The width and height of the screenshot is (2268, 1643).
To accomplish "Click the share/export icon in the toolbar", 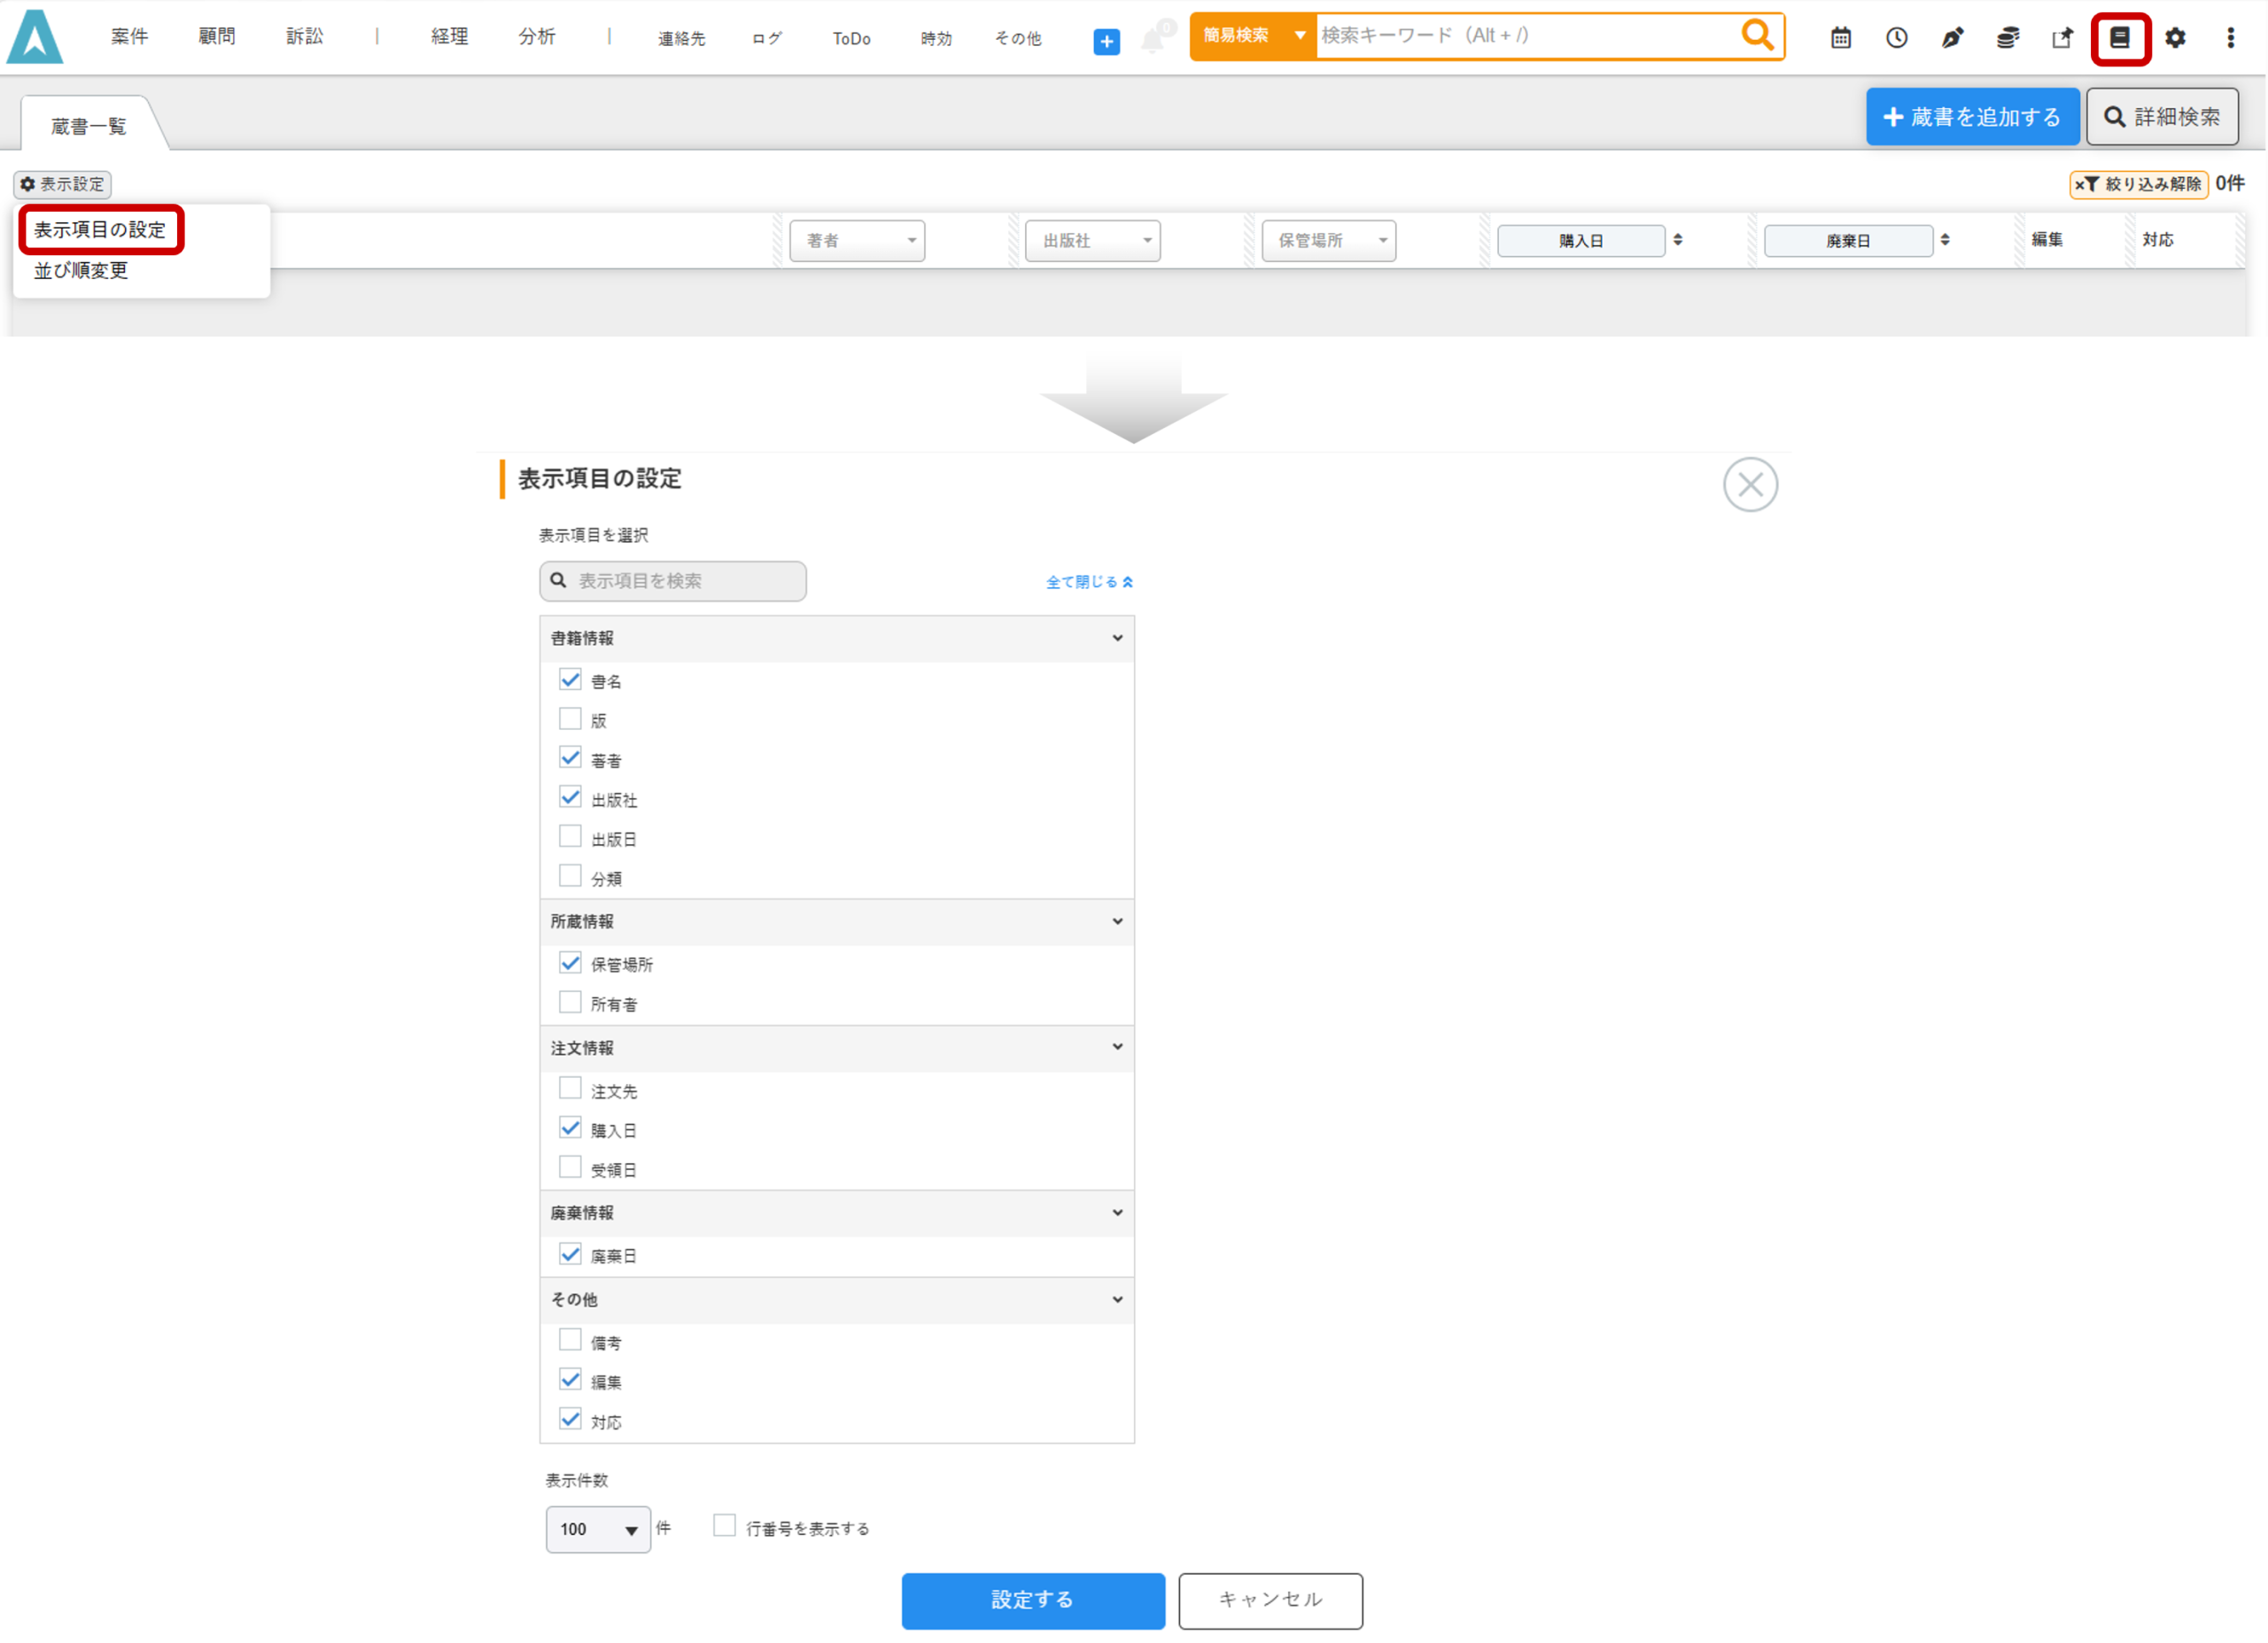I will [x=2063, y=38].
